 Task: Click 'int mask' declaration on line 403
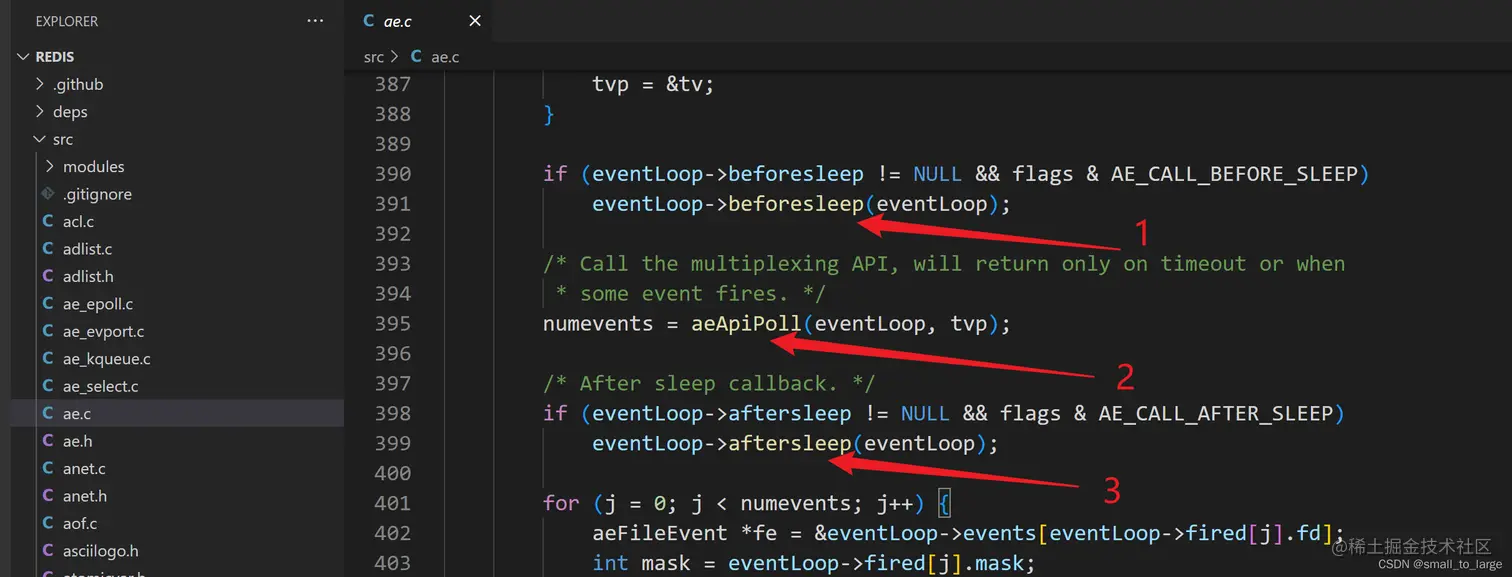[x=641, y=563]
